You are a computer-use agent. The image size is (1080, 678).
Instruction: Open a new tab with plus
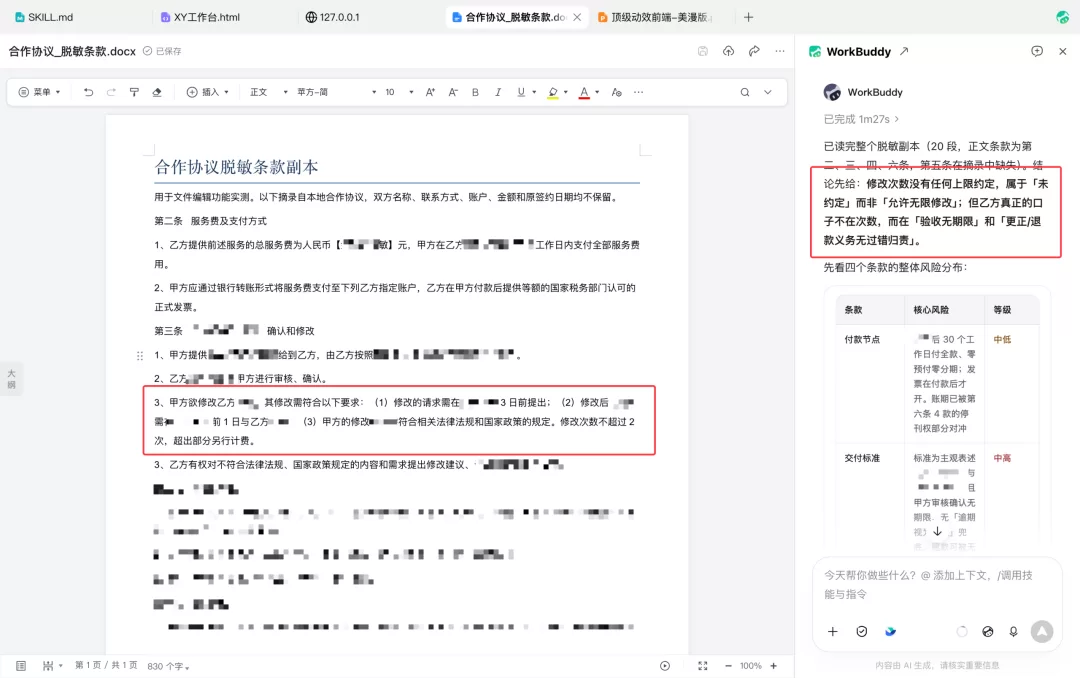[x=749, y=17]
